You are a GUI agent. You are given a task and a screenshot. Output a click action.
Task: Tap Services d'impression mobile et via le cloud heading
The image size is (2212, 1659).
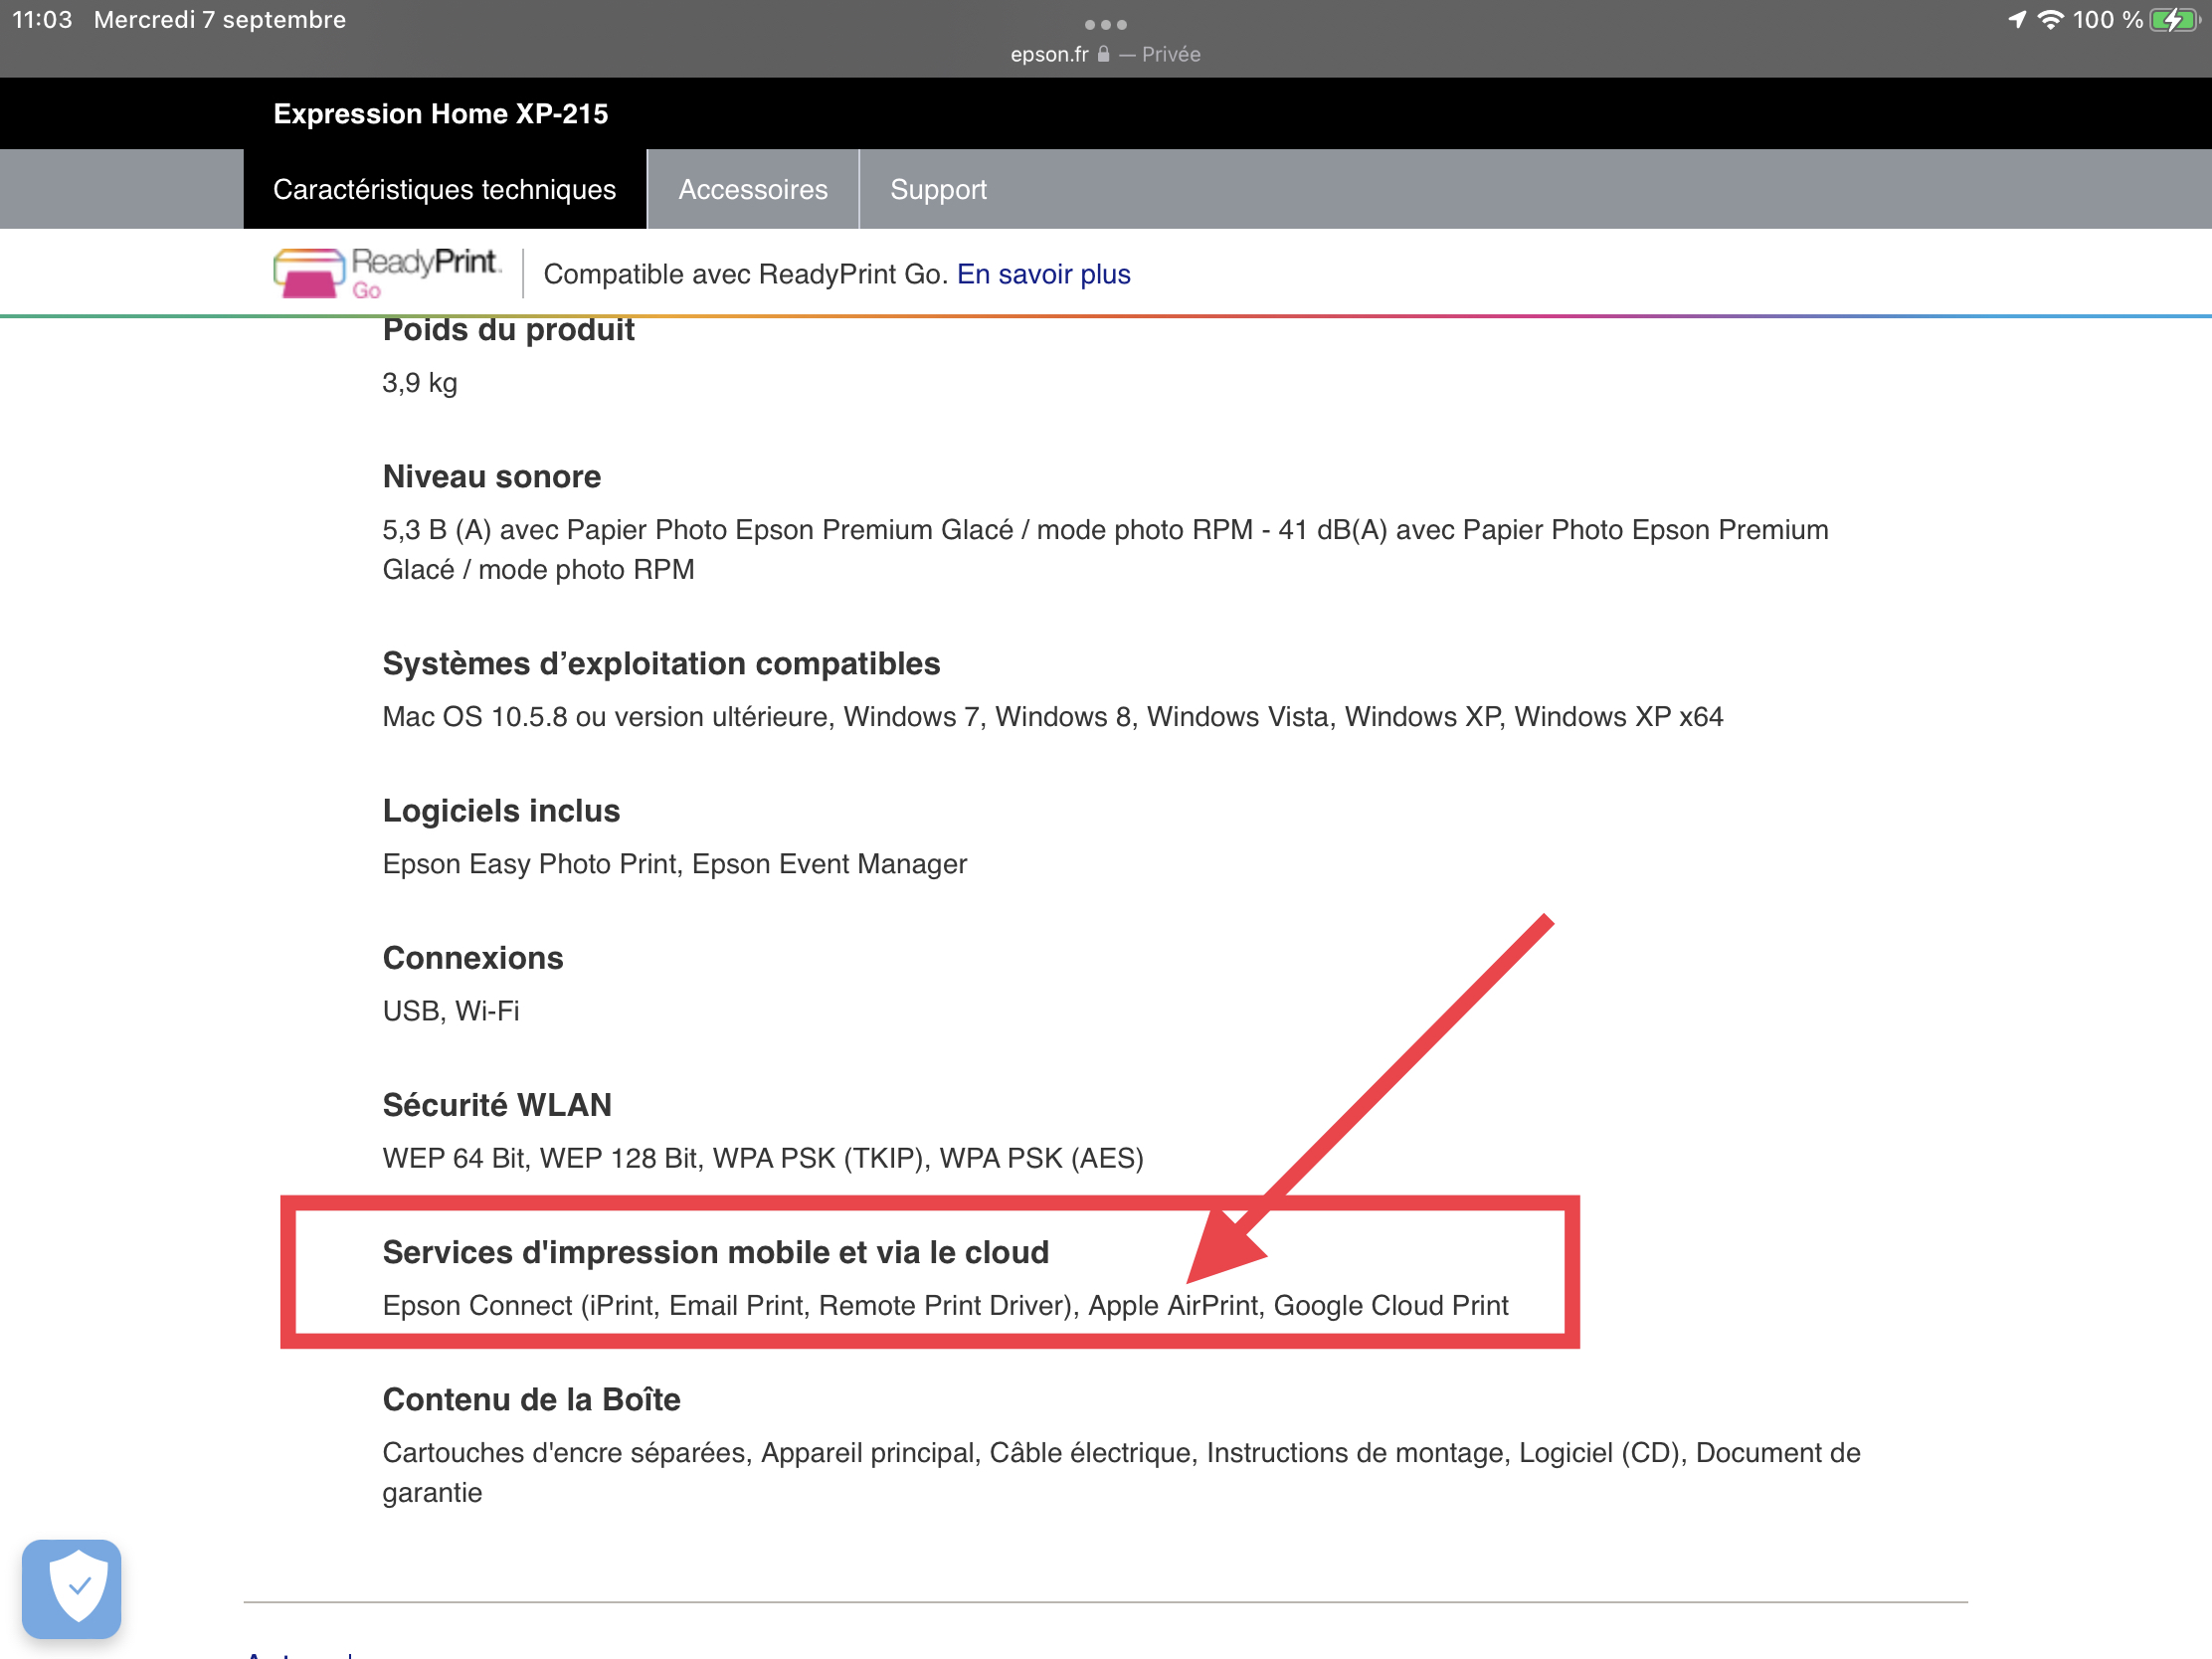click(x=715, y=1252)
